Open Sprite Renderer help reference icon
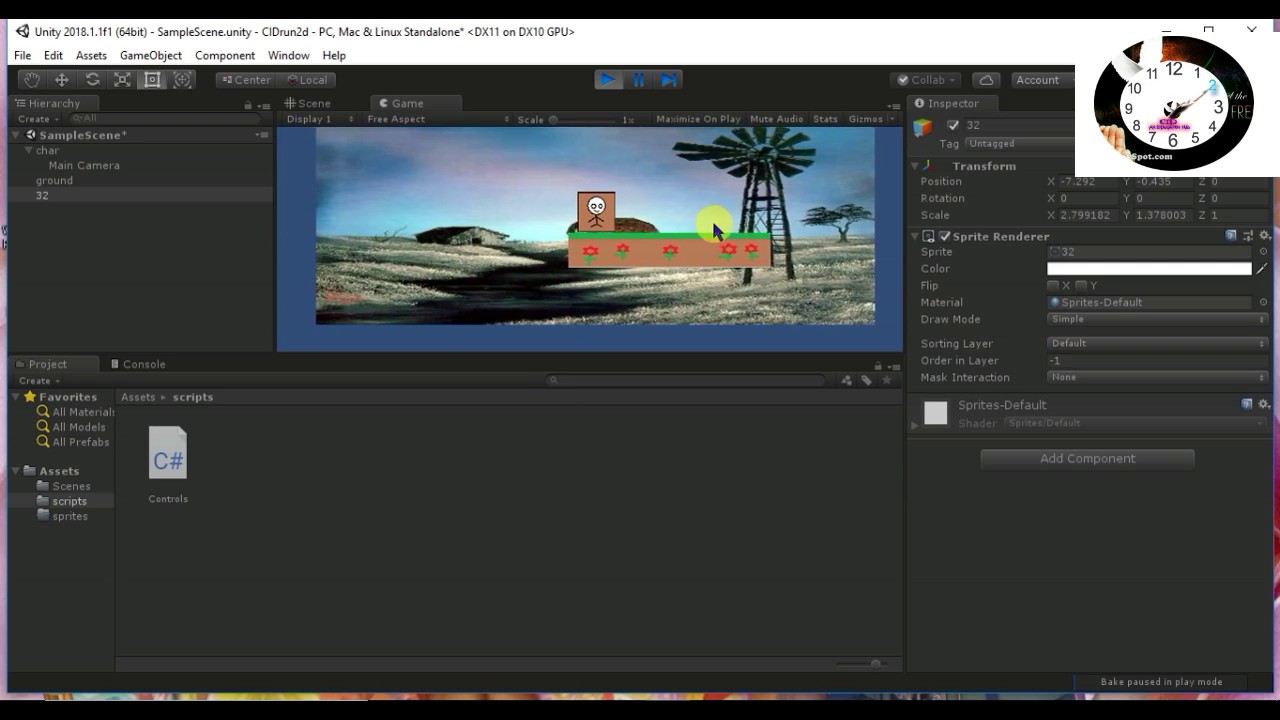 [1231, 236]
